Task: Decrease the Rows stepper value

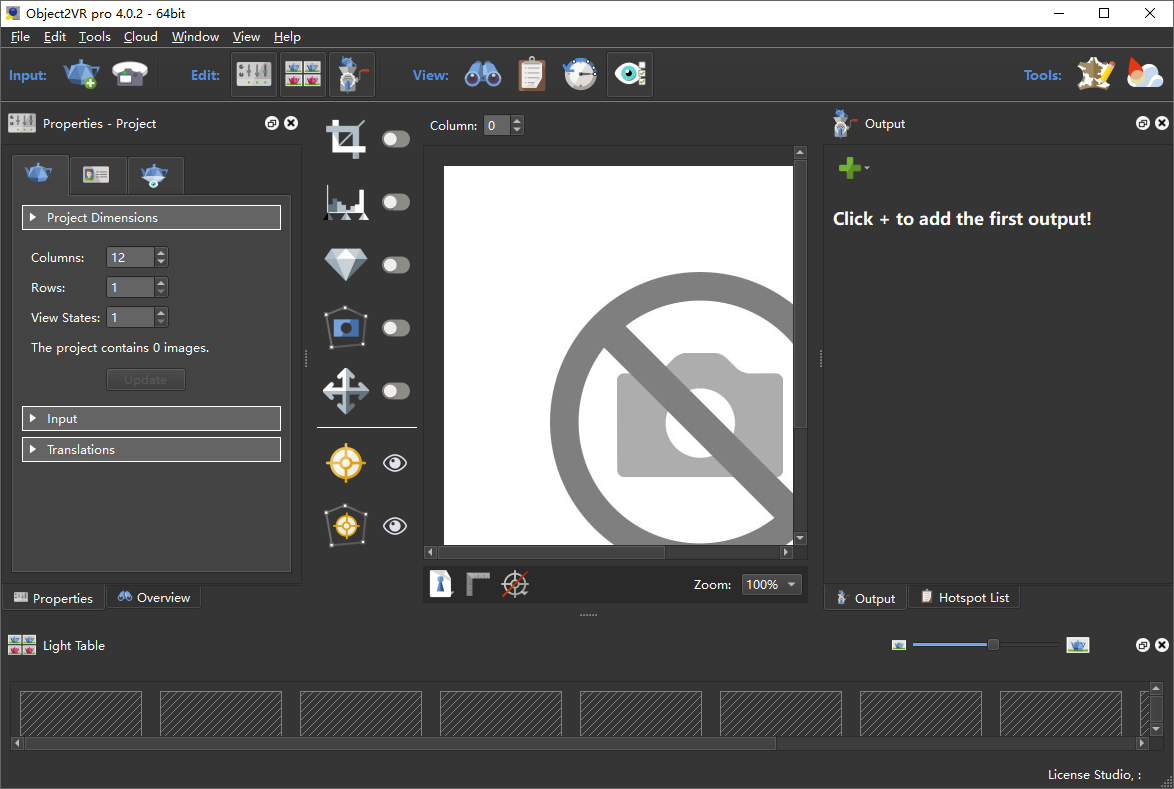Action: tap(161, 292)
